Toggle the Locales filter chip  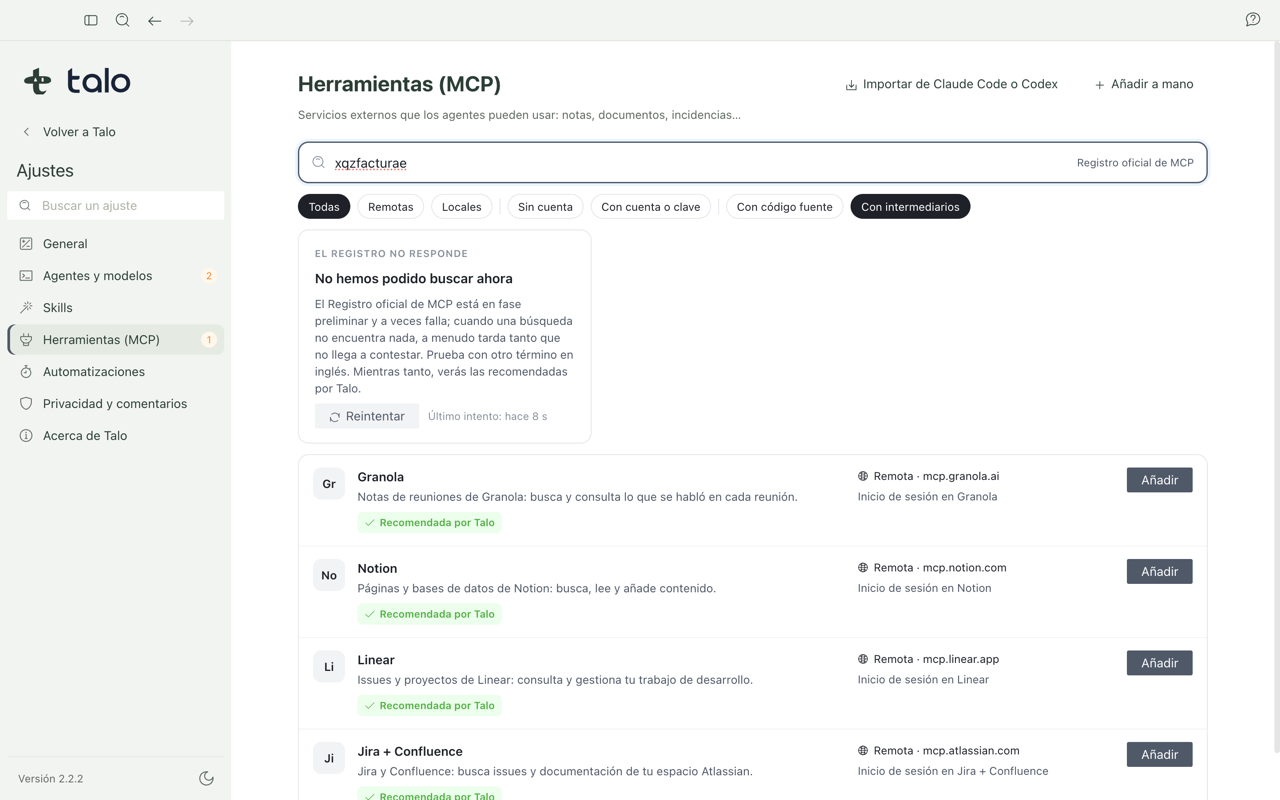462,207
